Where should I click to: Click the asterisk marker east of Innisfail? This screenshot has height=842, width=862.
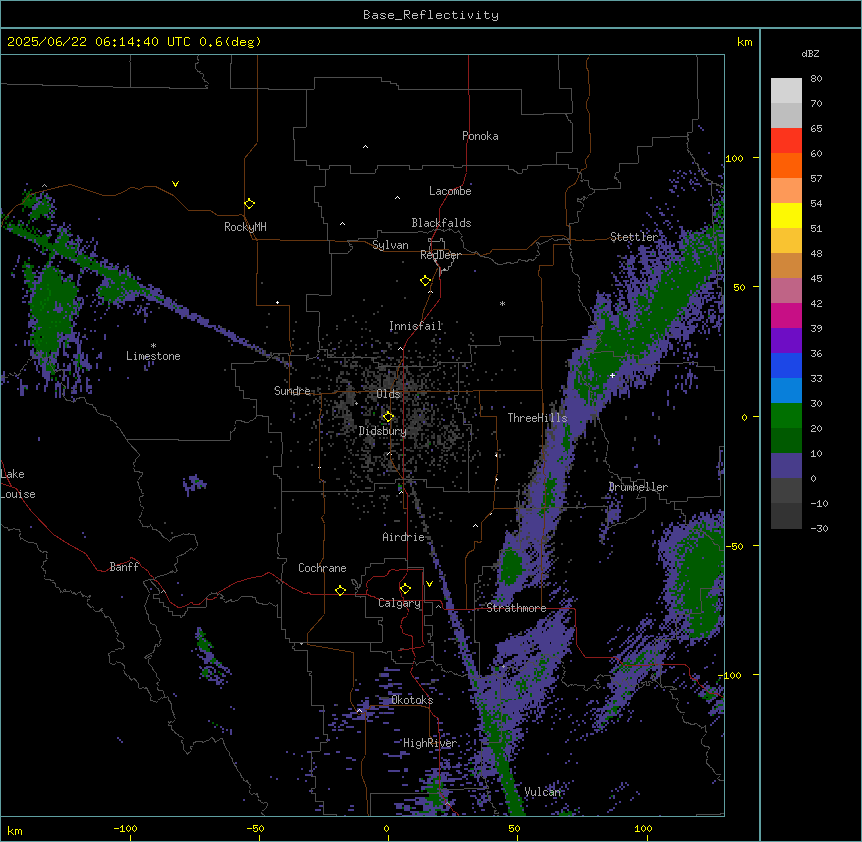click(502, 303)
